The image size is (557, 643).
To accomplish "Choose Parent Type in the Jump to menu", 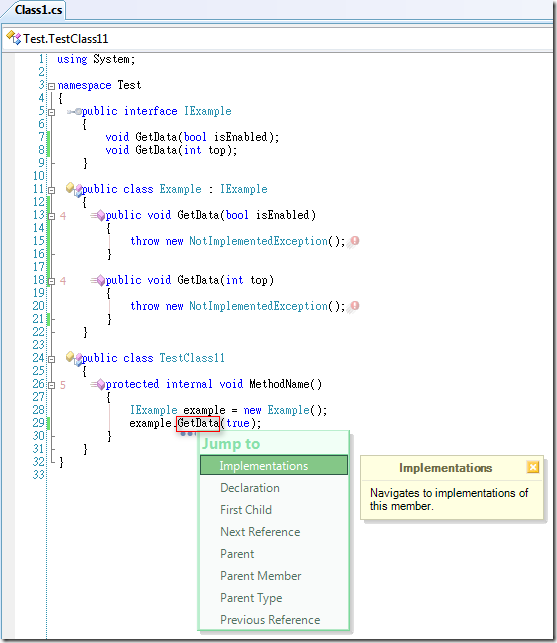I will [x=274, y=598].
